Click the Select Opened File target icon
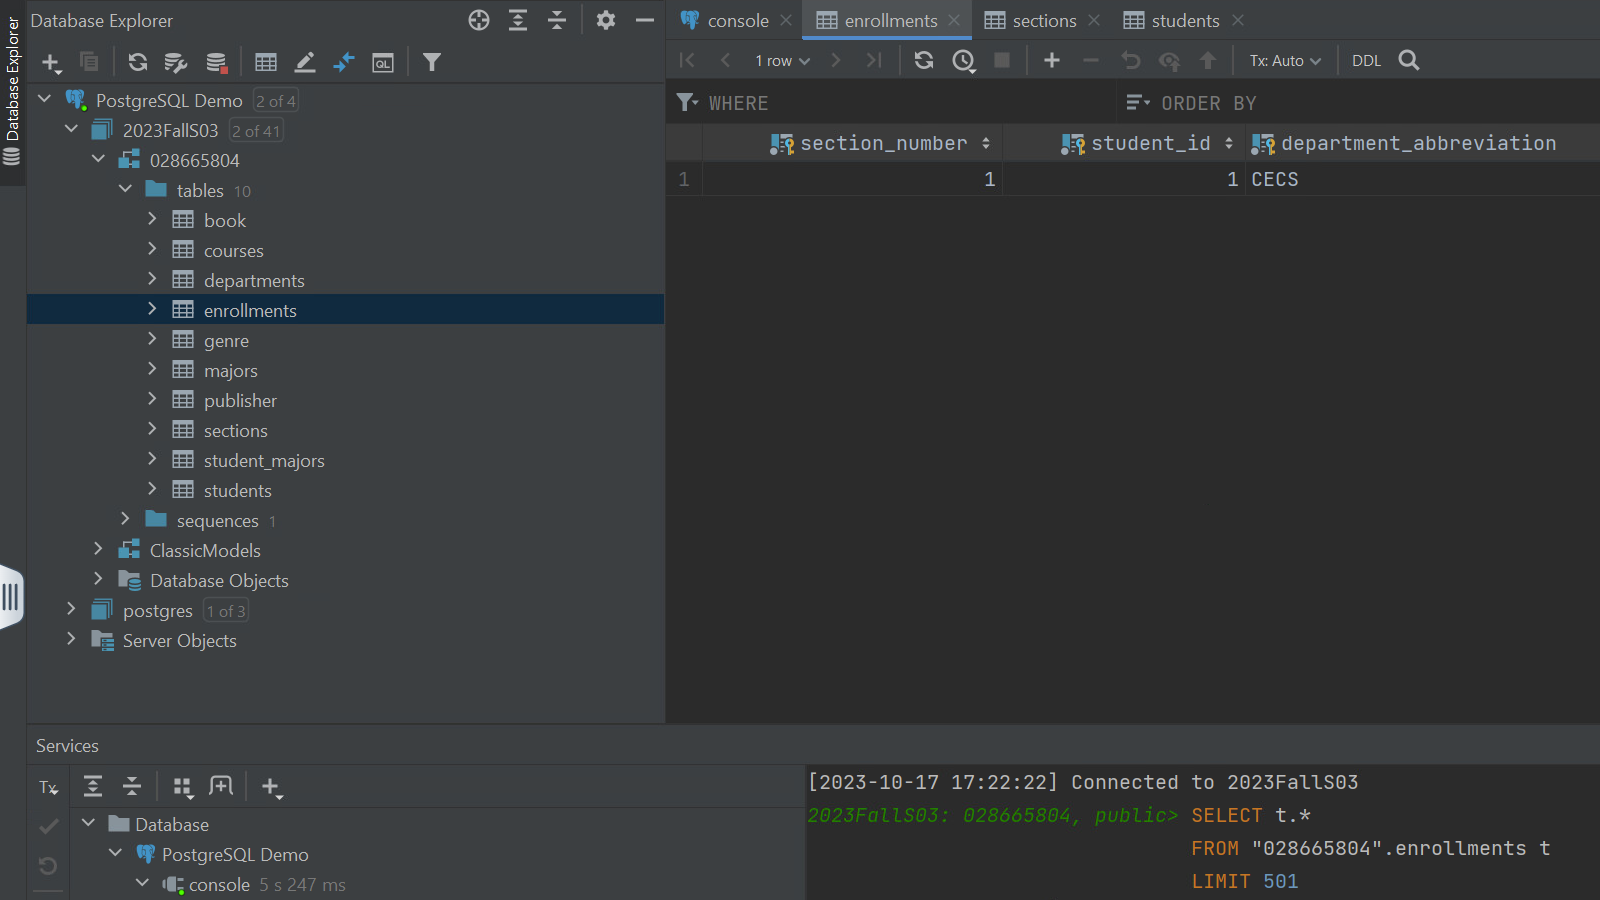The width and height of the screenshot is (1600, 900). tap(479, 20)
